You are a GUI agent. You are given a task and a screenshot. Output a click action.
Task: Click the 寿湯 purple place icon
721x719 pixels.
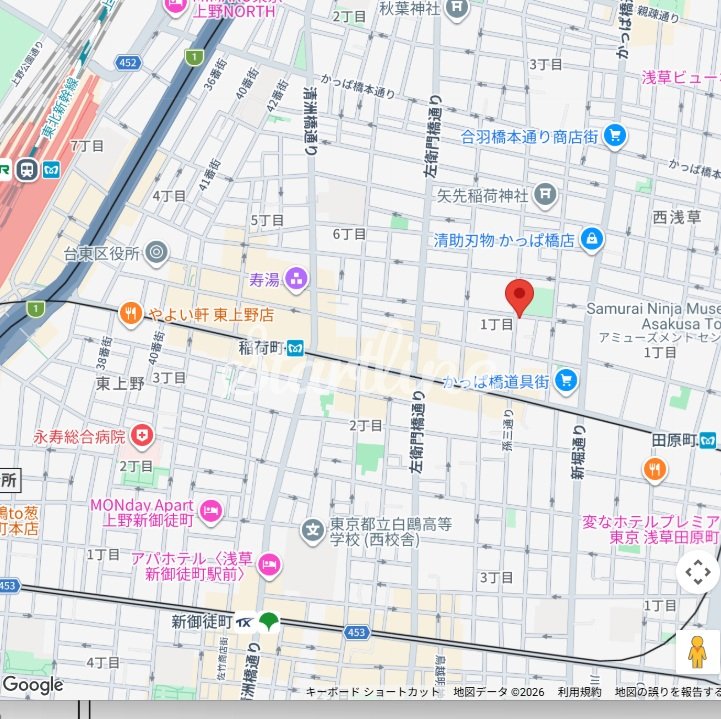(296, 280)
